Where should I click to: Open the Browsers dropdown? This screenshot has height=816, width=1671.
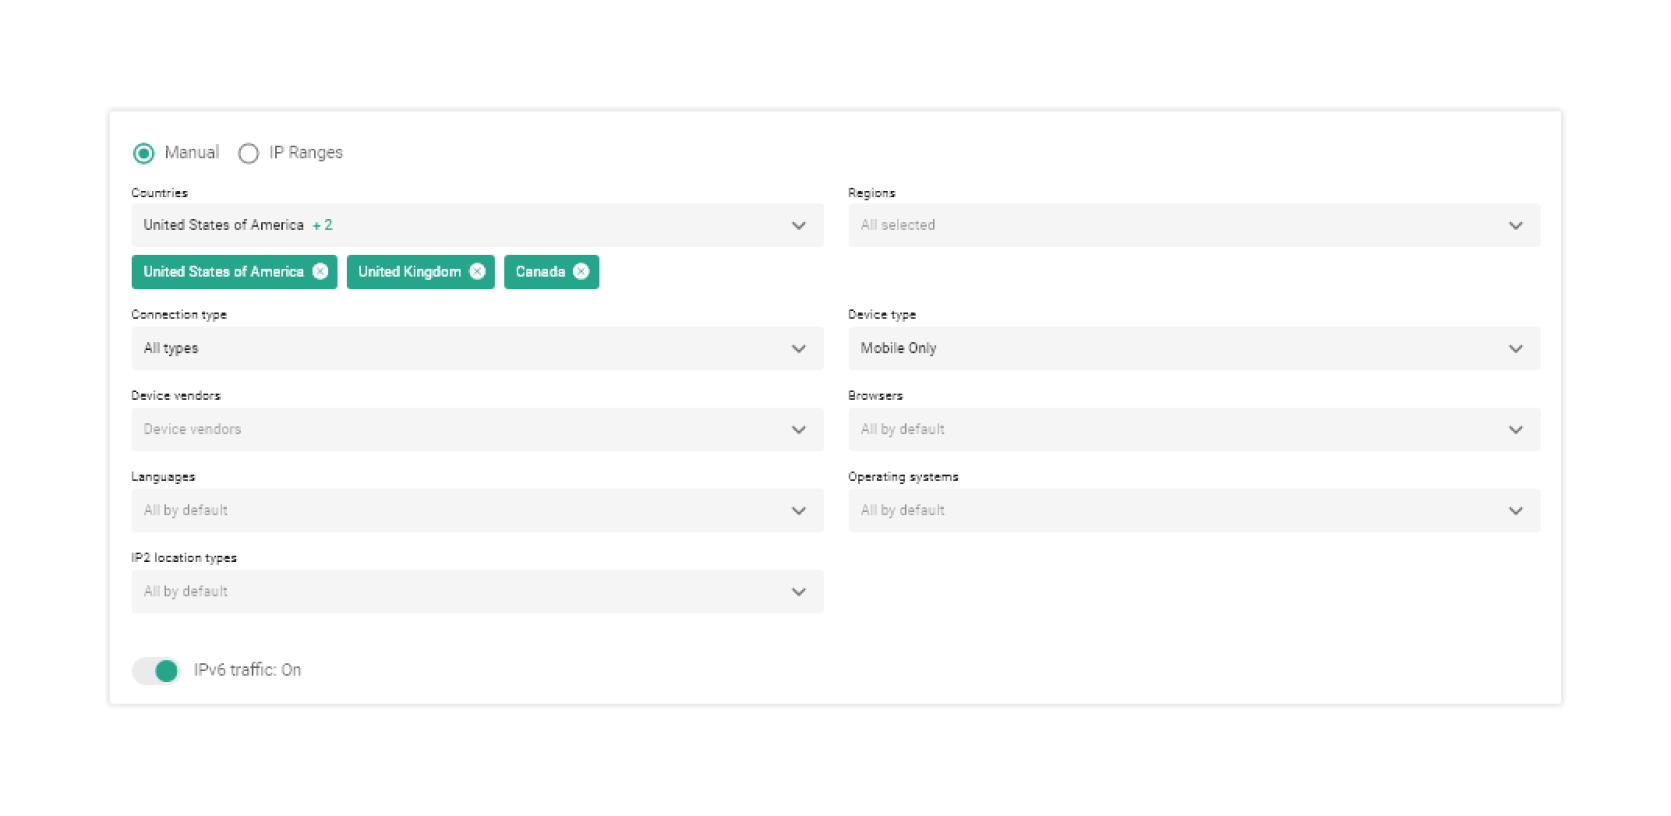click(x=1193, y=430)
